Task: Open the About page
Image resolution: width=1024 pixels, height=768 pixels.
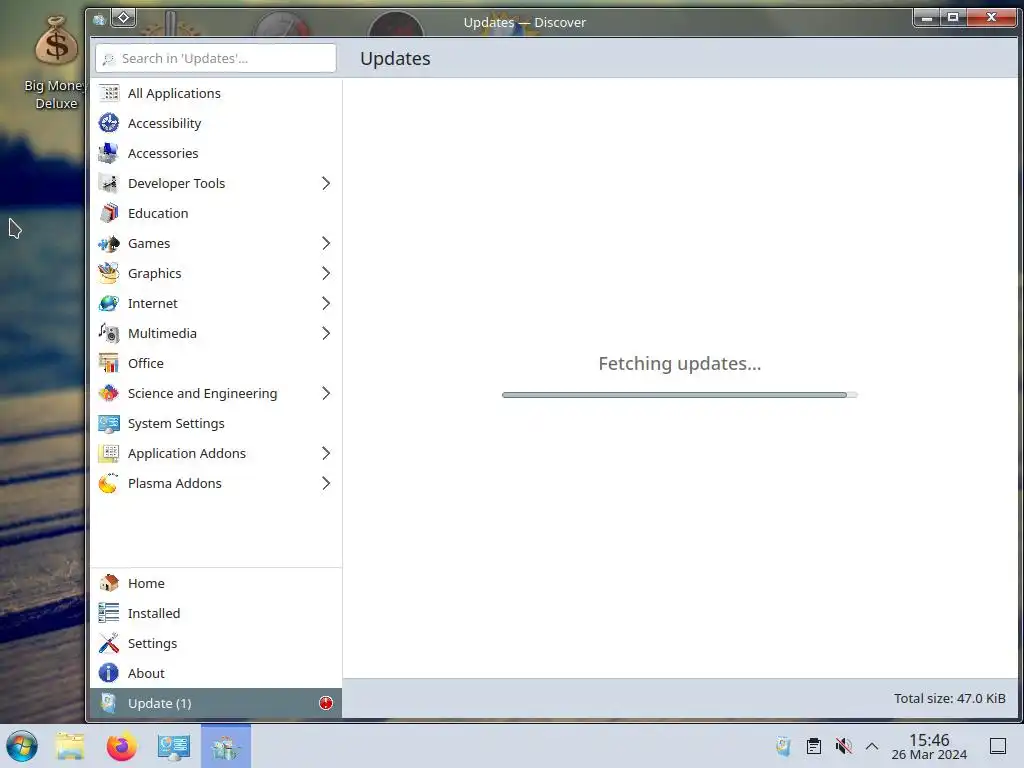Action: (x=216, y=673)
